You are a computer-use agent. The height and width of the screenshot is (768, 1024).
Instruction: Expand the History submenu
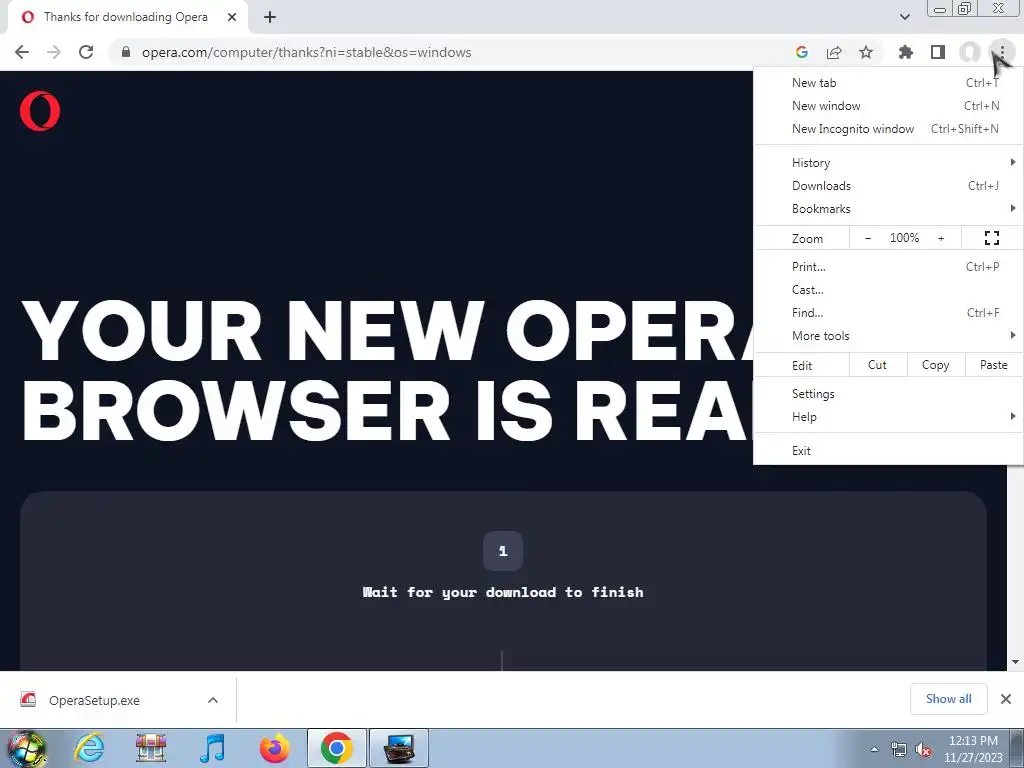(x=888, y=163)
